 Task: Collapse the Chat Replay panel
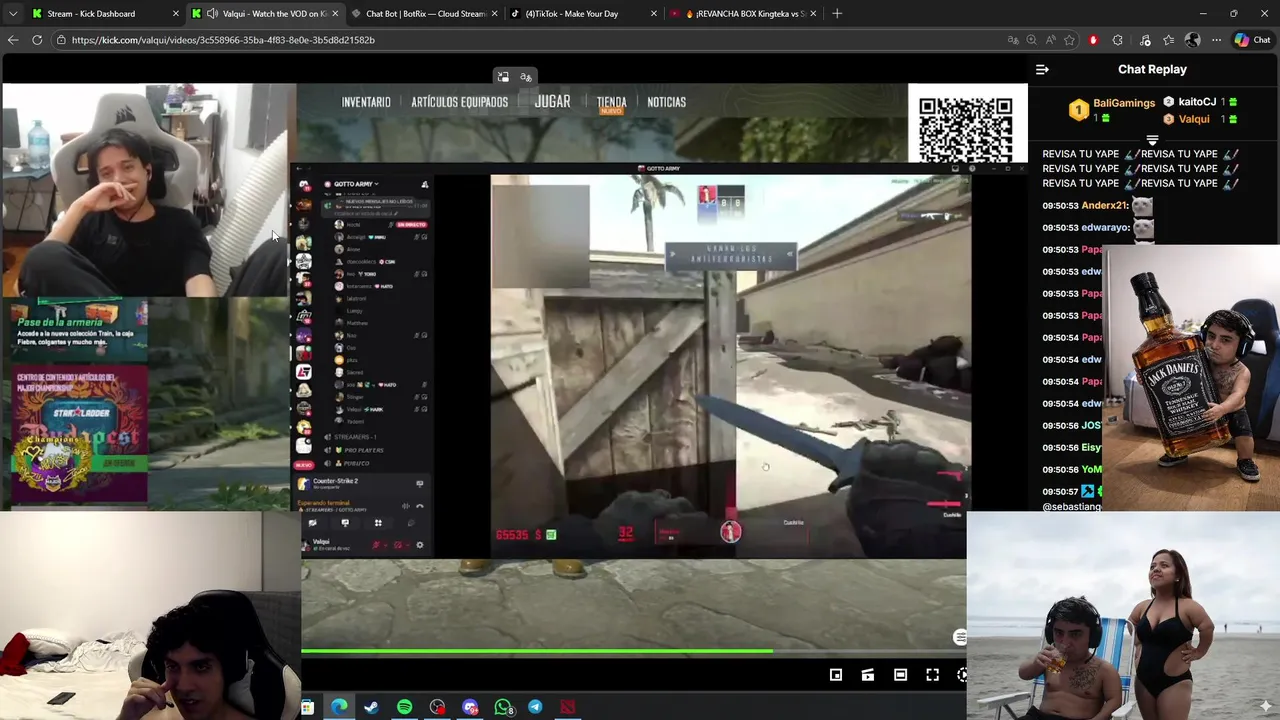click(1042, 69)
